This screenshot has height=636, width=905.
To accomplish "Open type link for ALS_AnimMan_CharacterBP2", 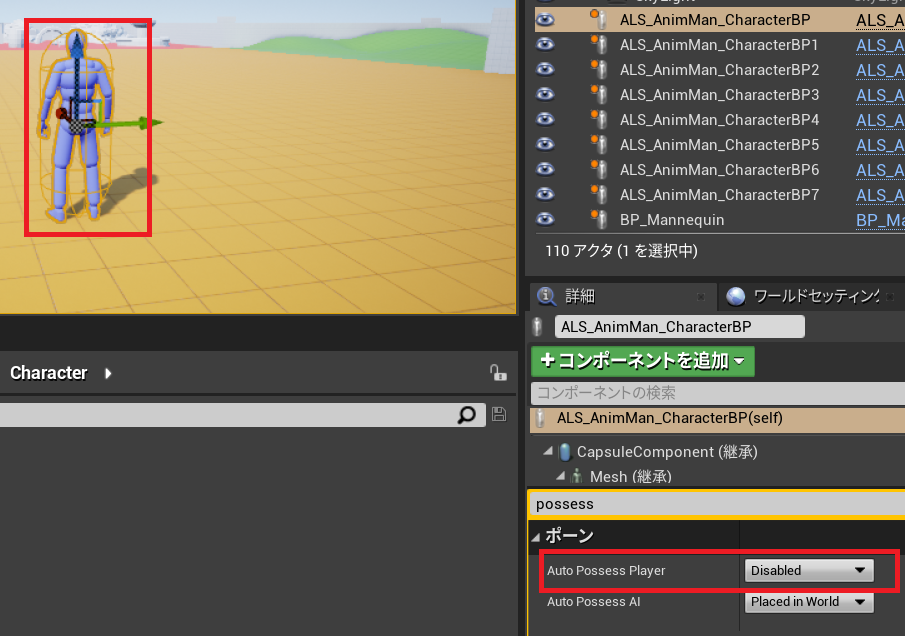I will 880,70.
